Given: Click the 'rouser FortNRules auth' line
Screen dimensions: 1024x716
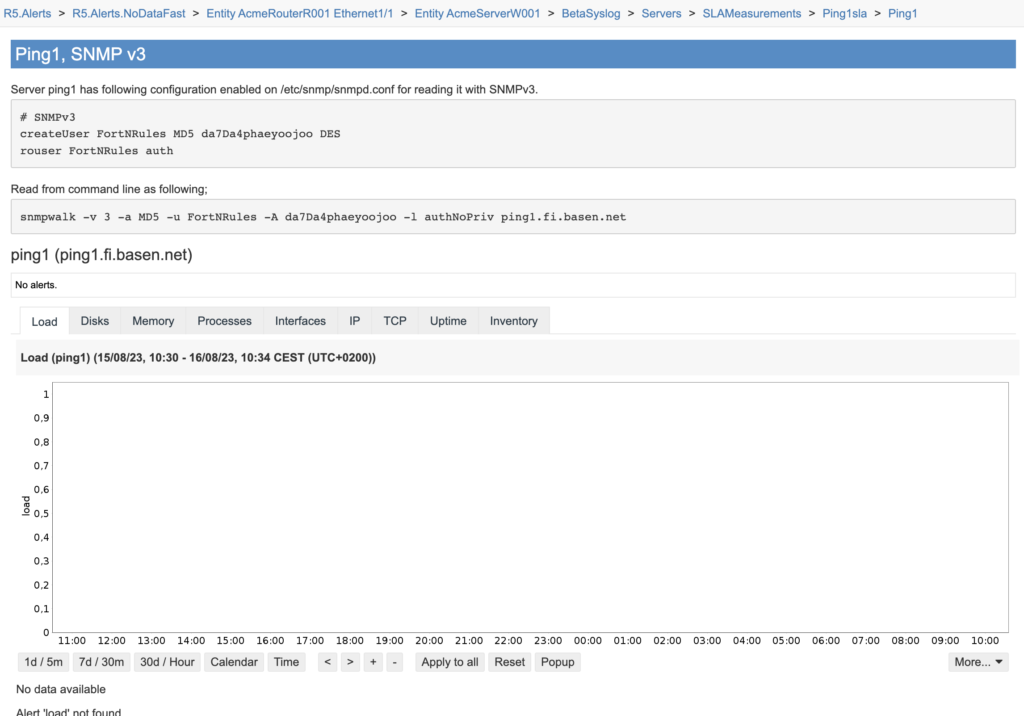Looking at the screenshot, I should 97,151.
